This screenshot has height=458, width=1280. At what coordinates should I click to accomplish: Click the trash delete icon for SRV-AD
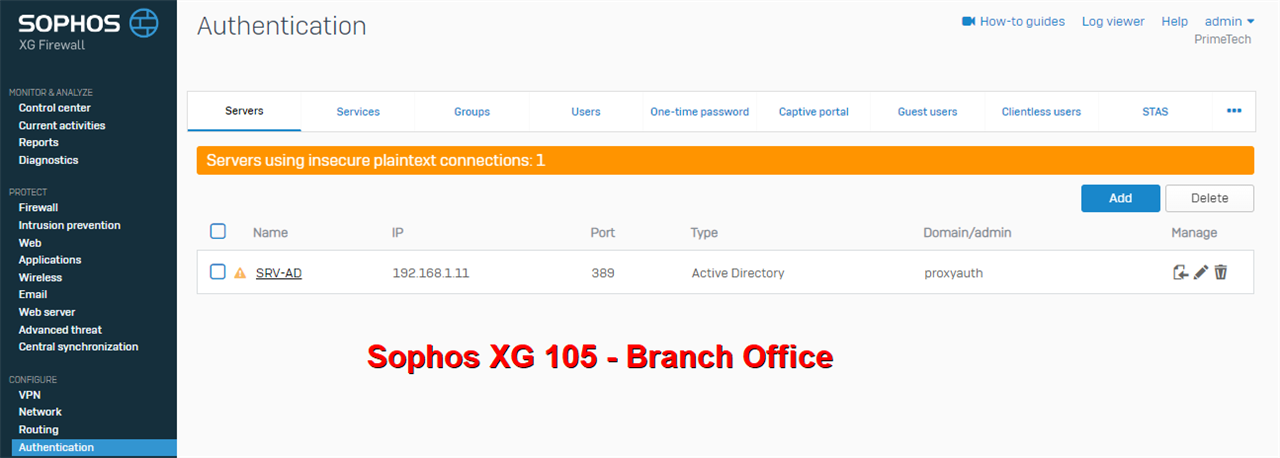[1221, 272]
